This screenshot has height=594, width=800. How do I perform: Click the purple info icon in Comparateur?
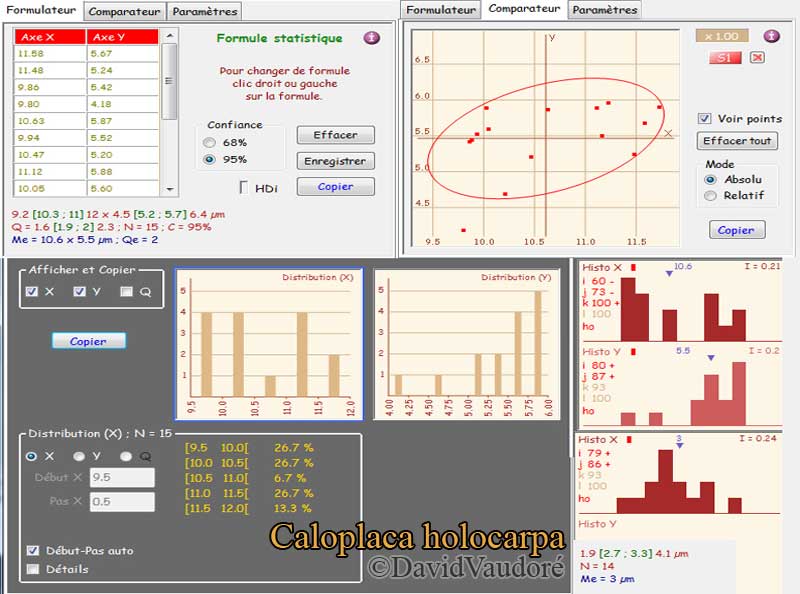pyautogui.click(x=771, y=36)
